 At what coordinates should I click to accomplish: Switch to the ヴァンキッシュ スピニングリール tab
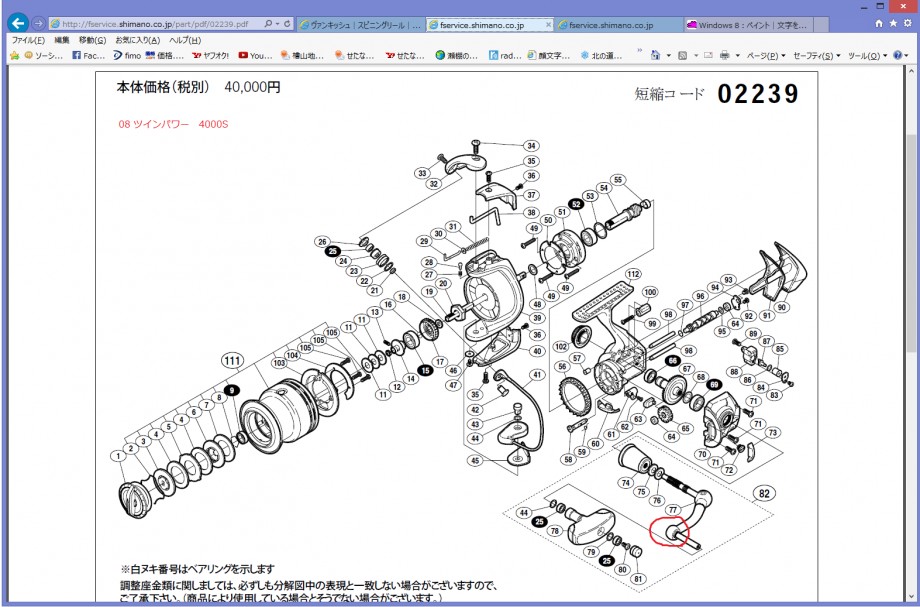click(359, 25)
